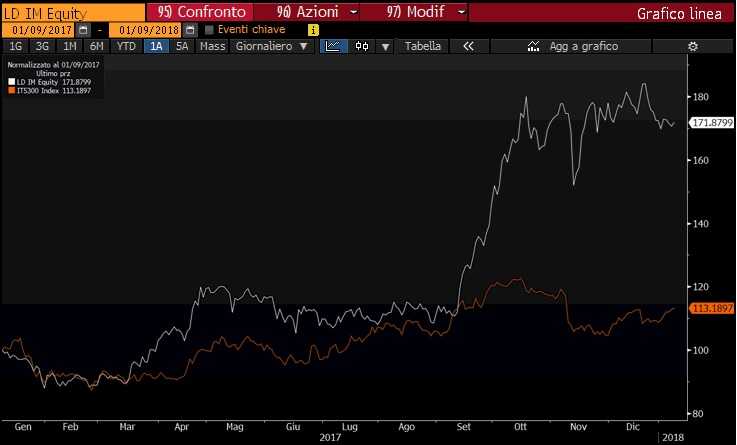Open chart settings gear icon

pos(692,46)
